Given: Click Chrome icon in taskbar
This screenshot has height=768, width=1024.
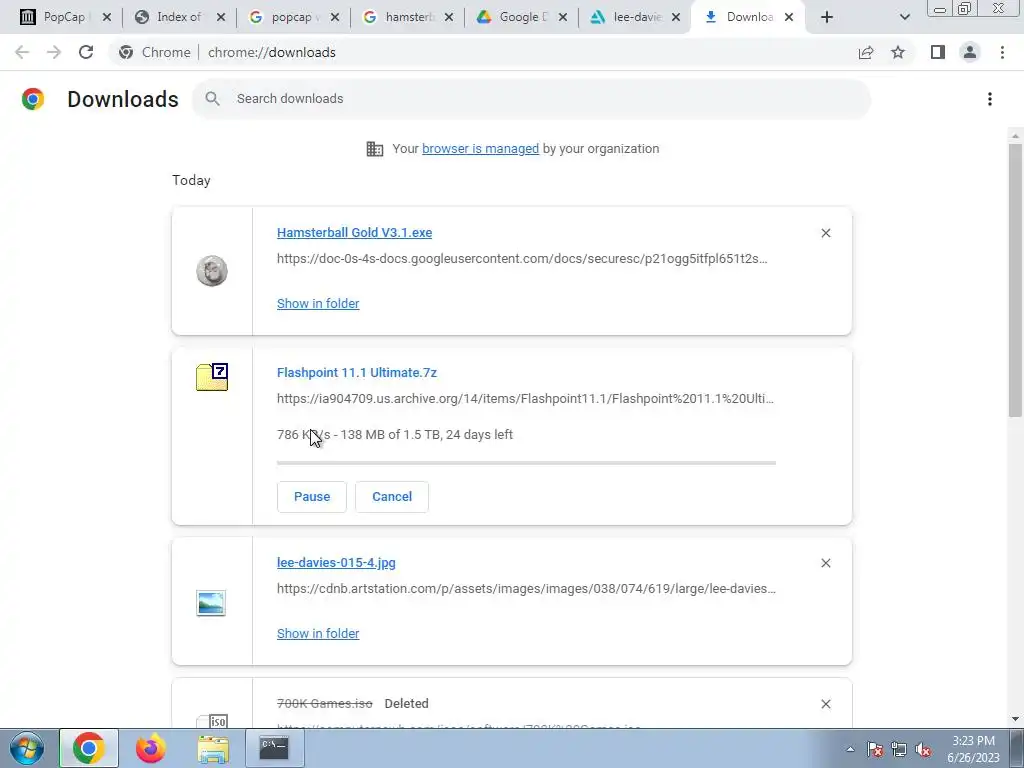Looking at the screenshot, I should [89, 748].
